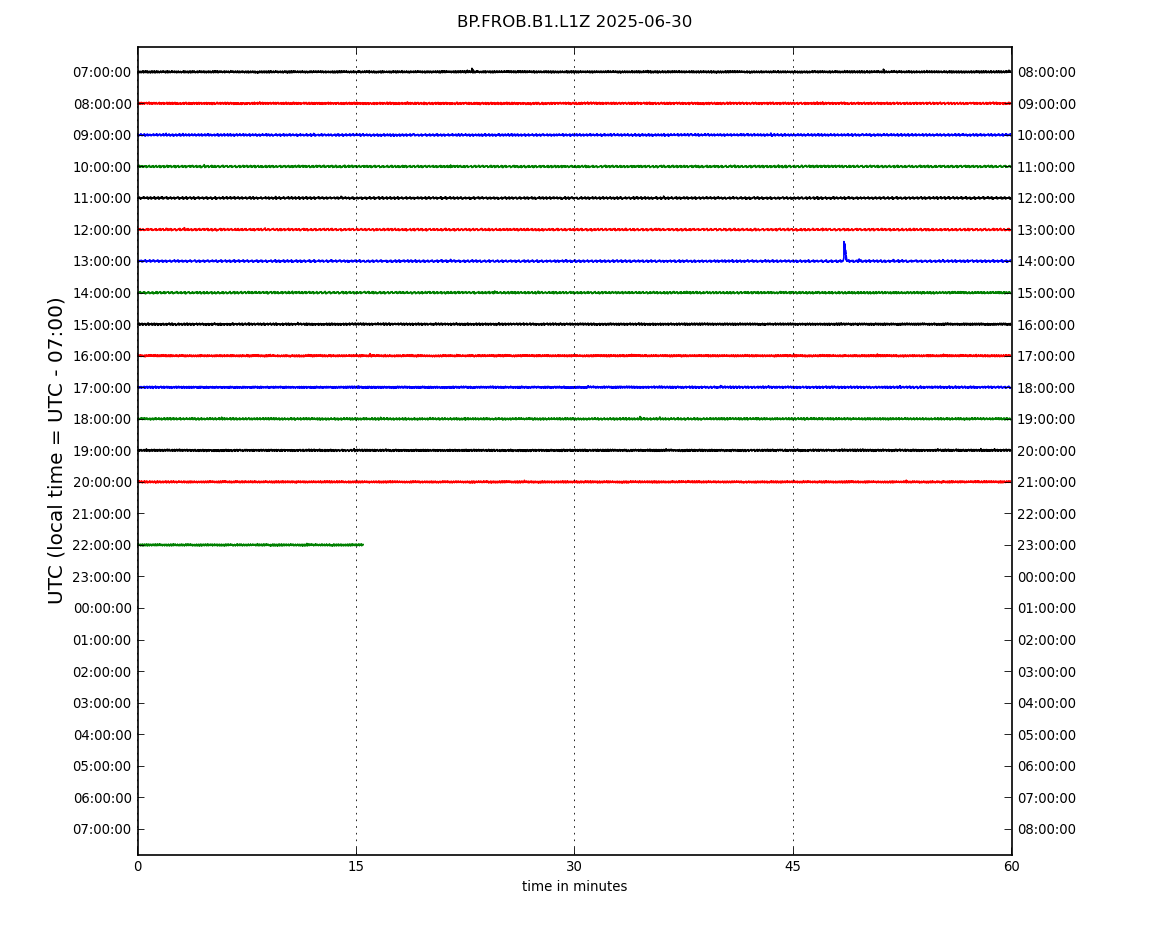This screenshot has height=950, width=1150.
Task: Click the left-axis label 12:00:00
Action: (x=102, y=230)
